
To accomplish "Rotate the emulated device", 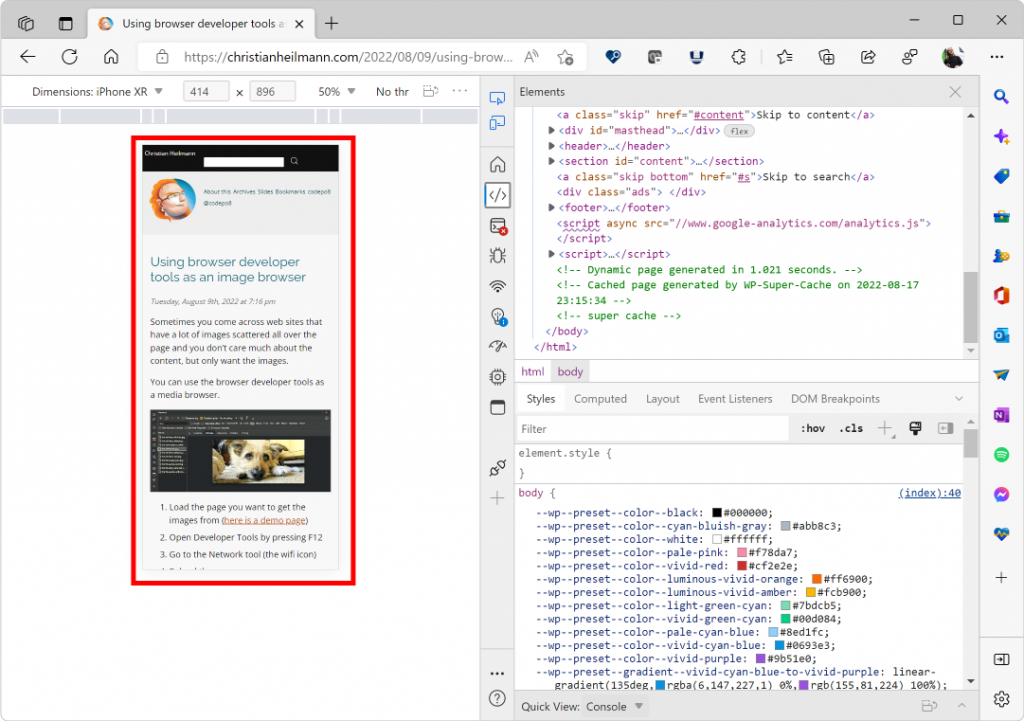I will point(430,91).
